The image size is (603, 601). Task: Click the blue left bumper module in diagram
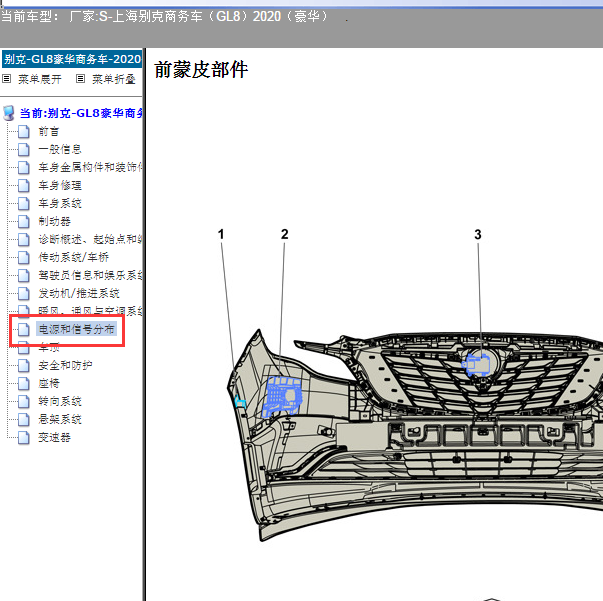[282, 396]
